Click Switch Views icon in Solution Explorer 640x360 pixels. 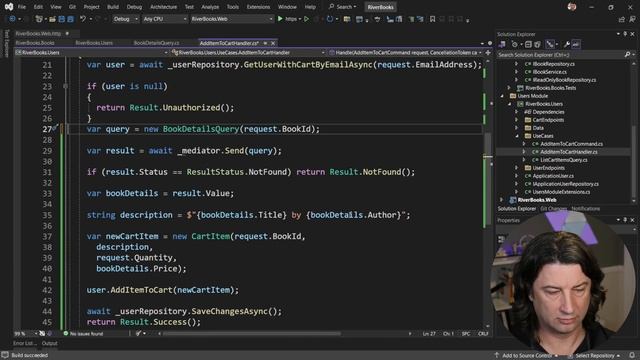tap(502, 44)
